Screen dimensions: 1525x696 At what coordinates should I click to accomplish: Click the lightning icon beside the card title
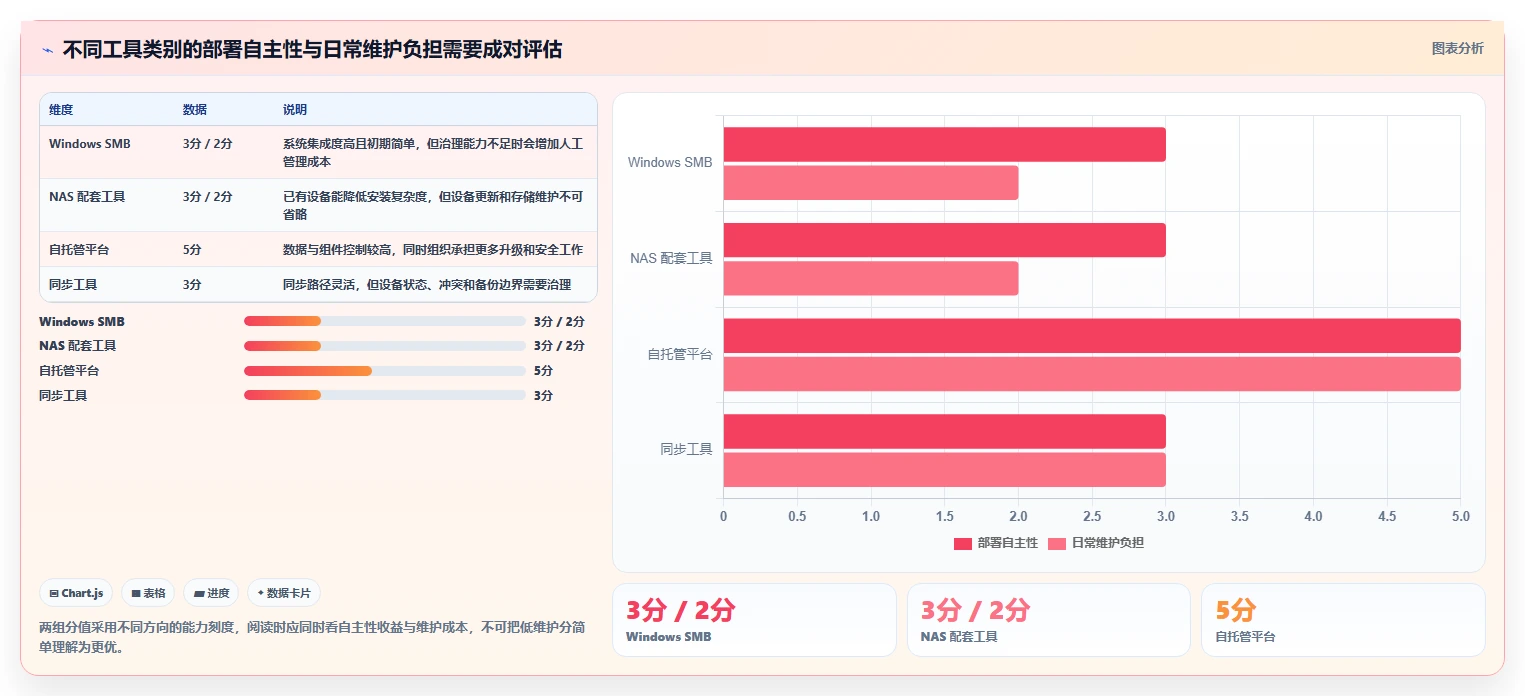click(47, 49)
